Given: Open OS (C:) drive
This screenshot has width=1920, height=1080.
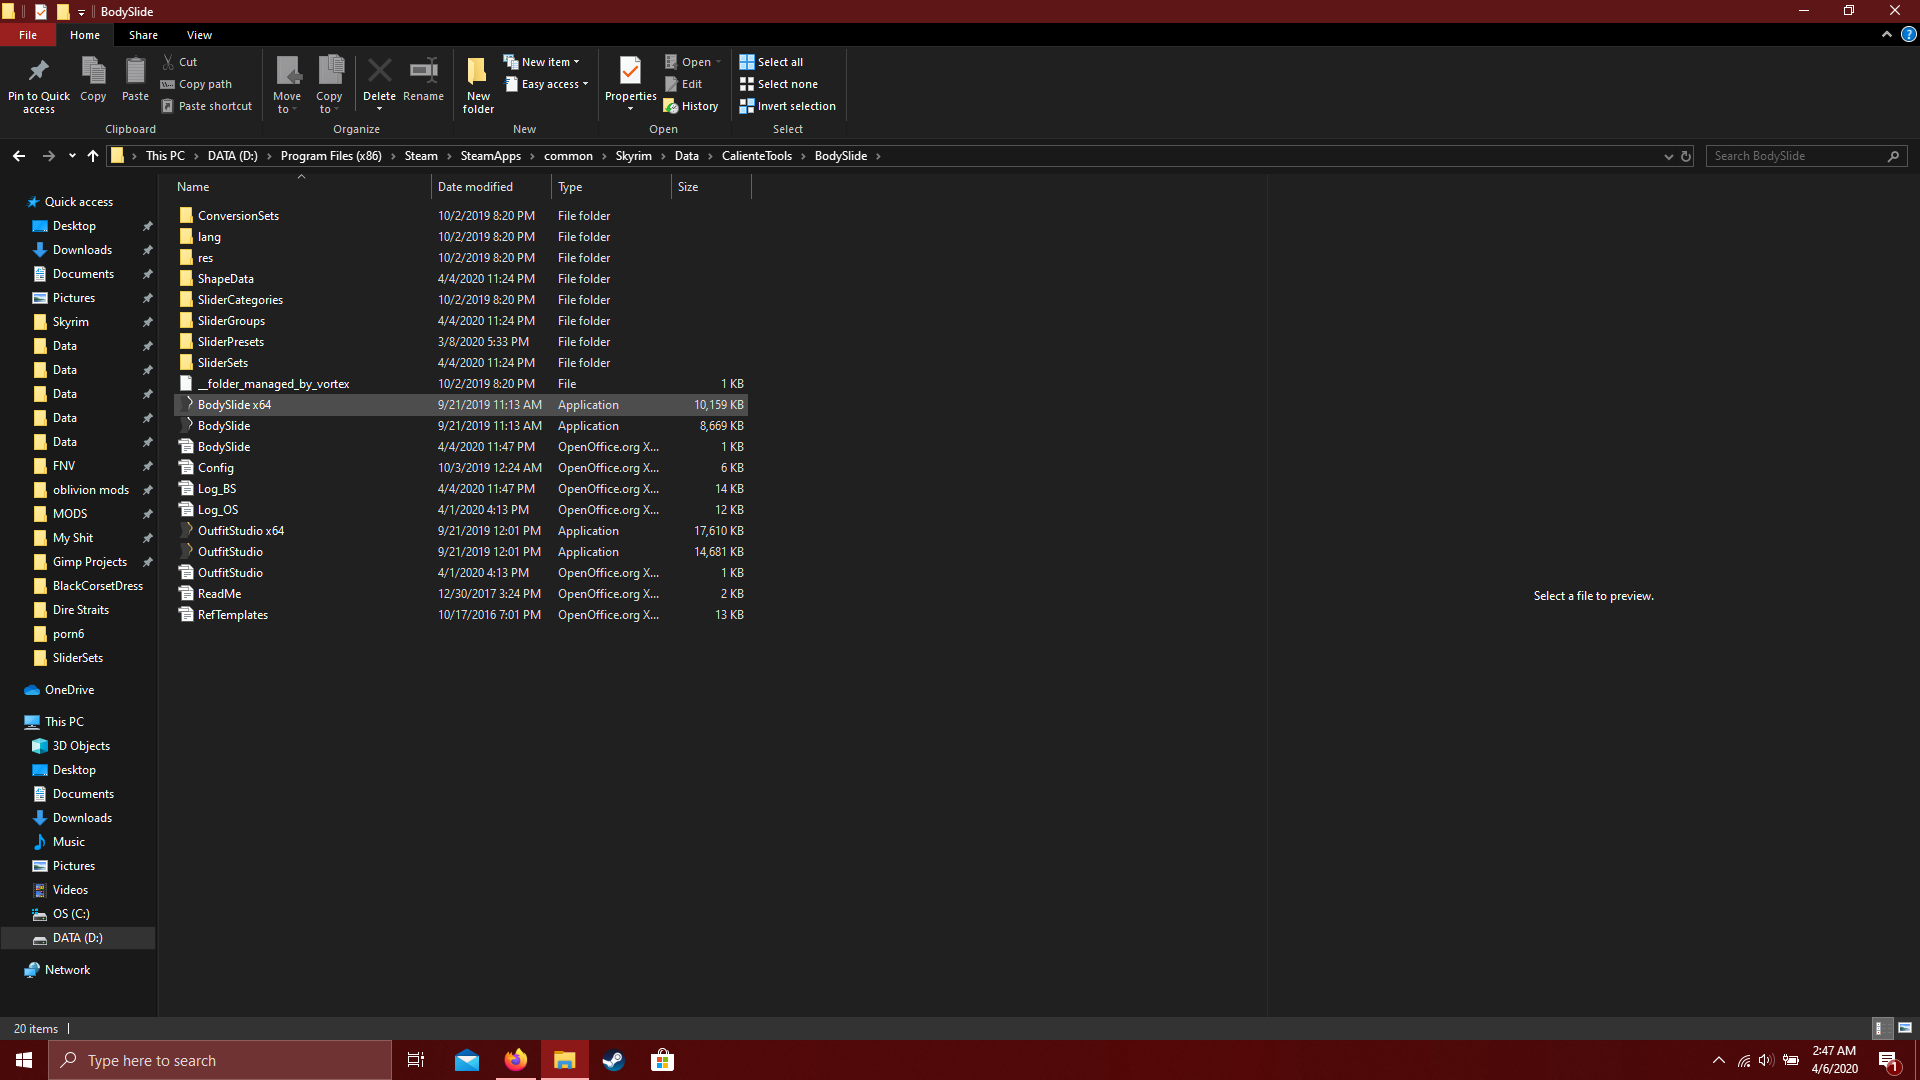Looking at the screenshot, I should [71, 914].
